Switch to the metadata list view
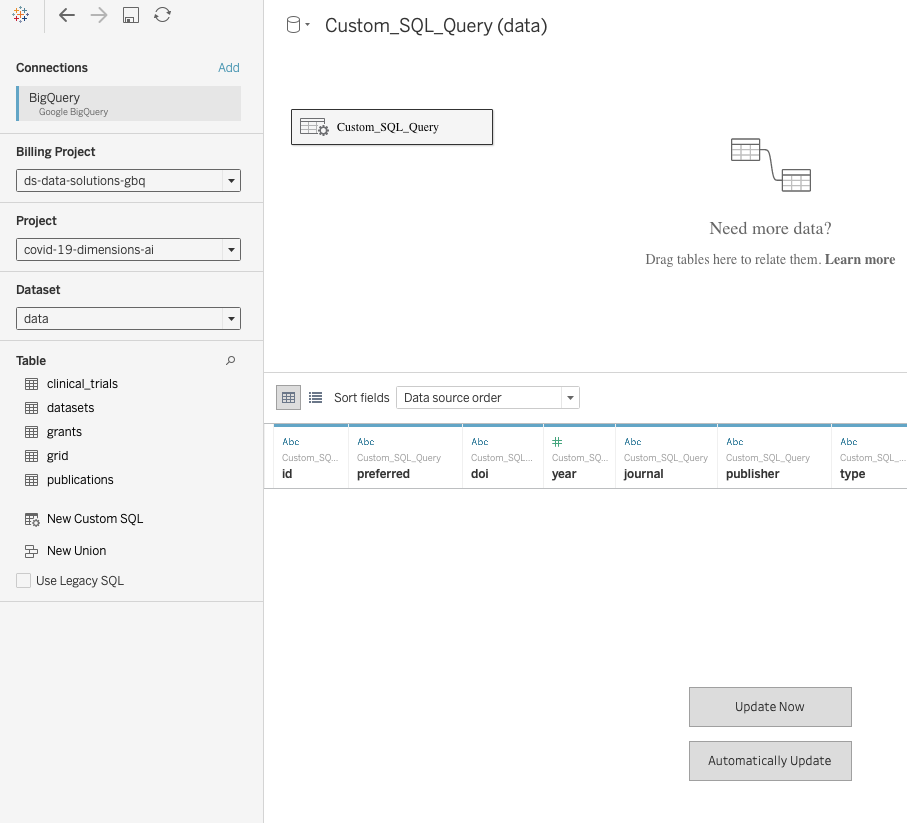Image resolution: width=907 pixels, height=823 pixels. click(315, 398)
